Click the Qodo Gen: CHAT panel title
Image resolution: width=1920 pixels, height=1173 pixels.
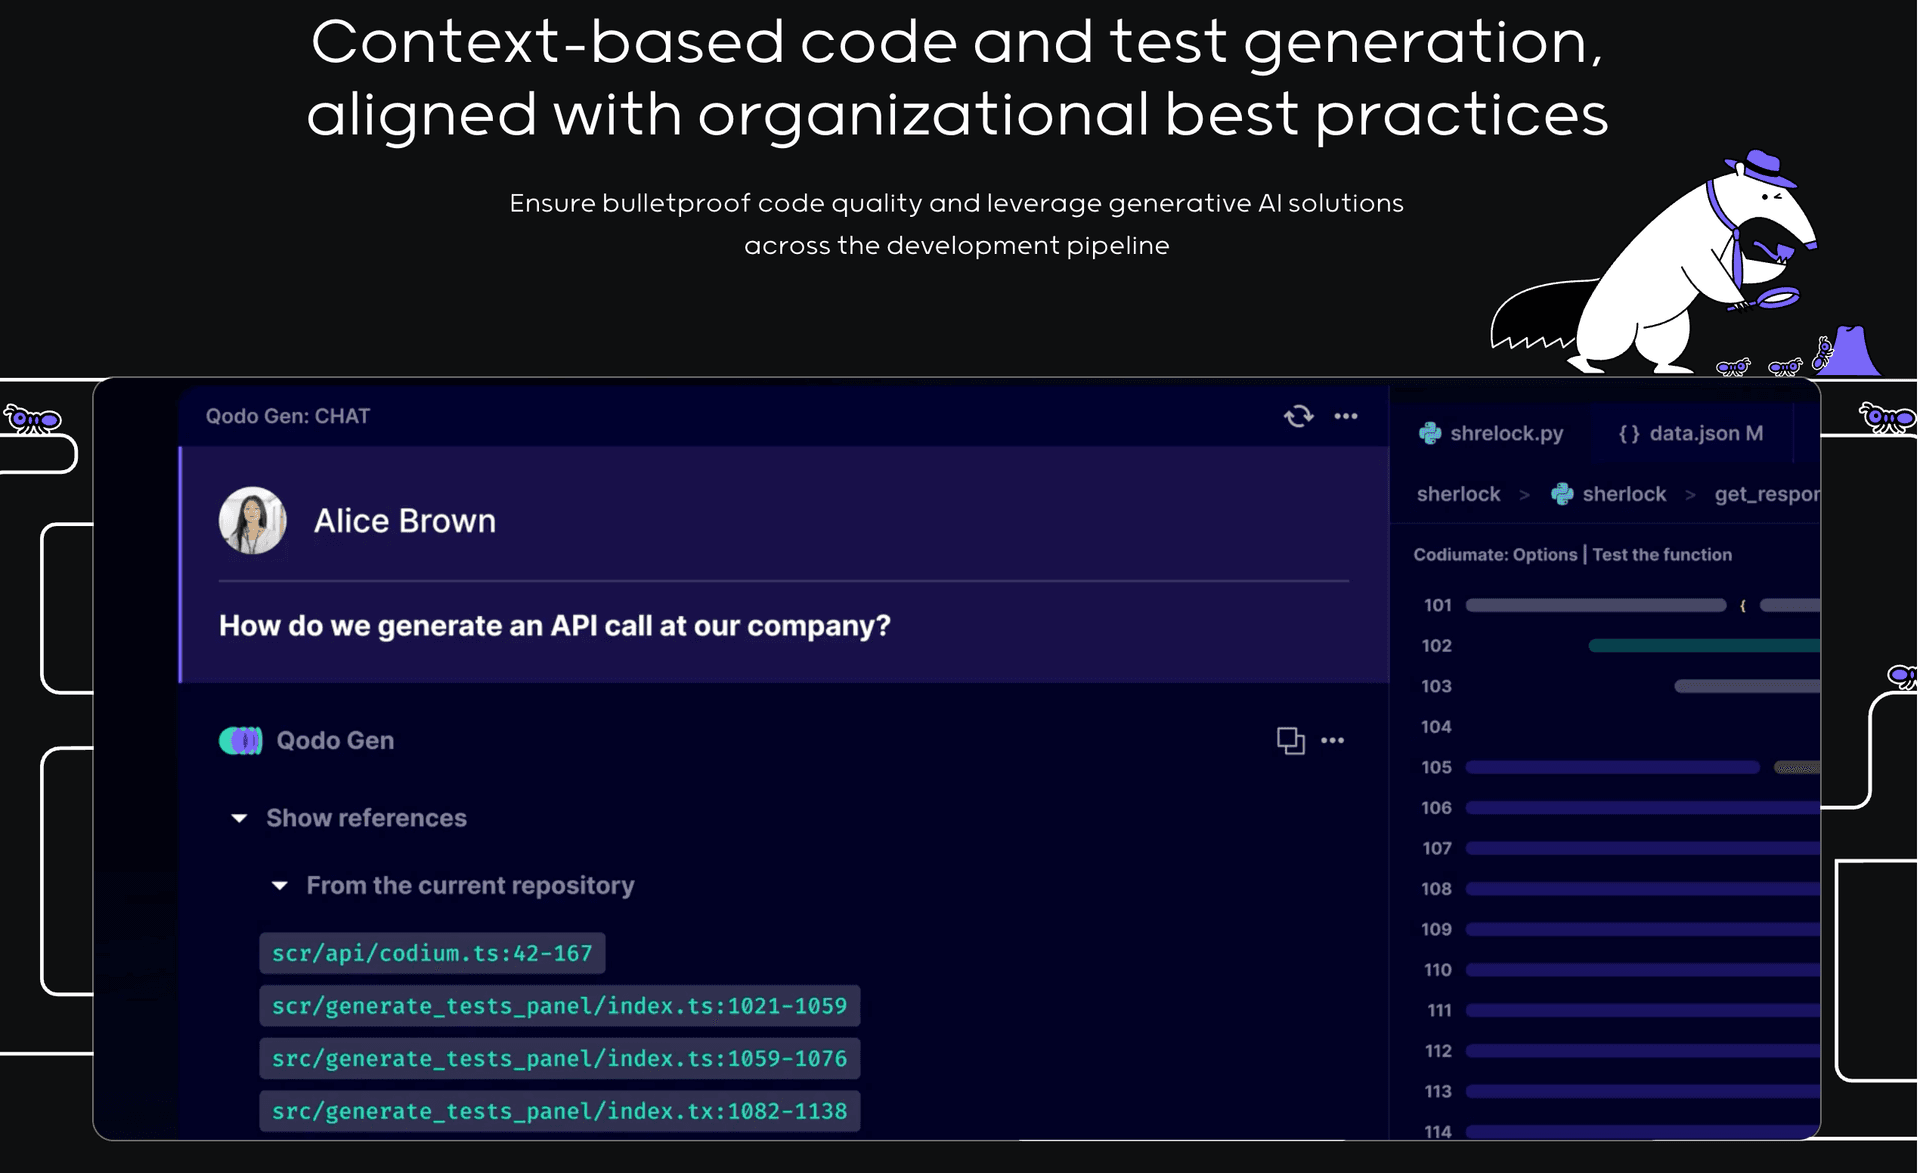coord(288,416)
